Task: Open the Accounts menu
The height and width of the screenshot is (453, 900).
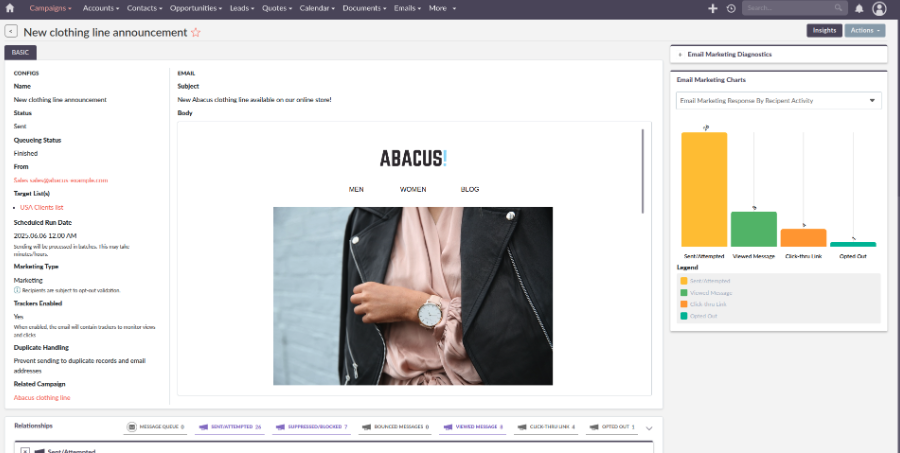Action: coord(101,8)
